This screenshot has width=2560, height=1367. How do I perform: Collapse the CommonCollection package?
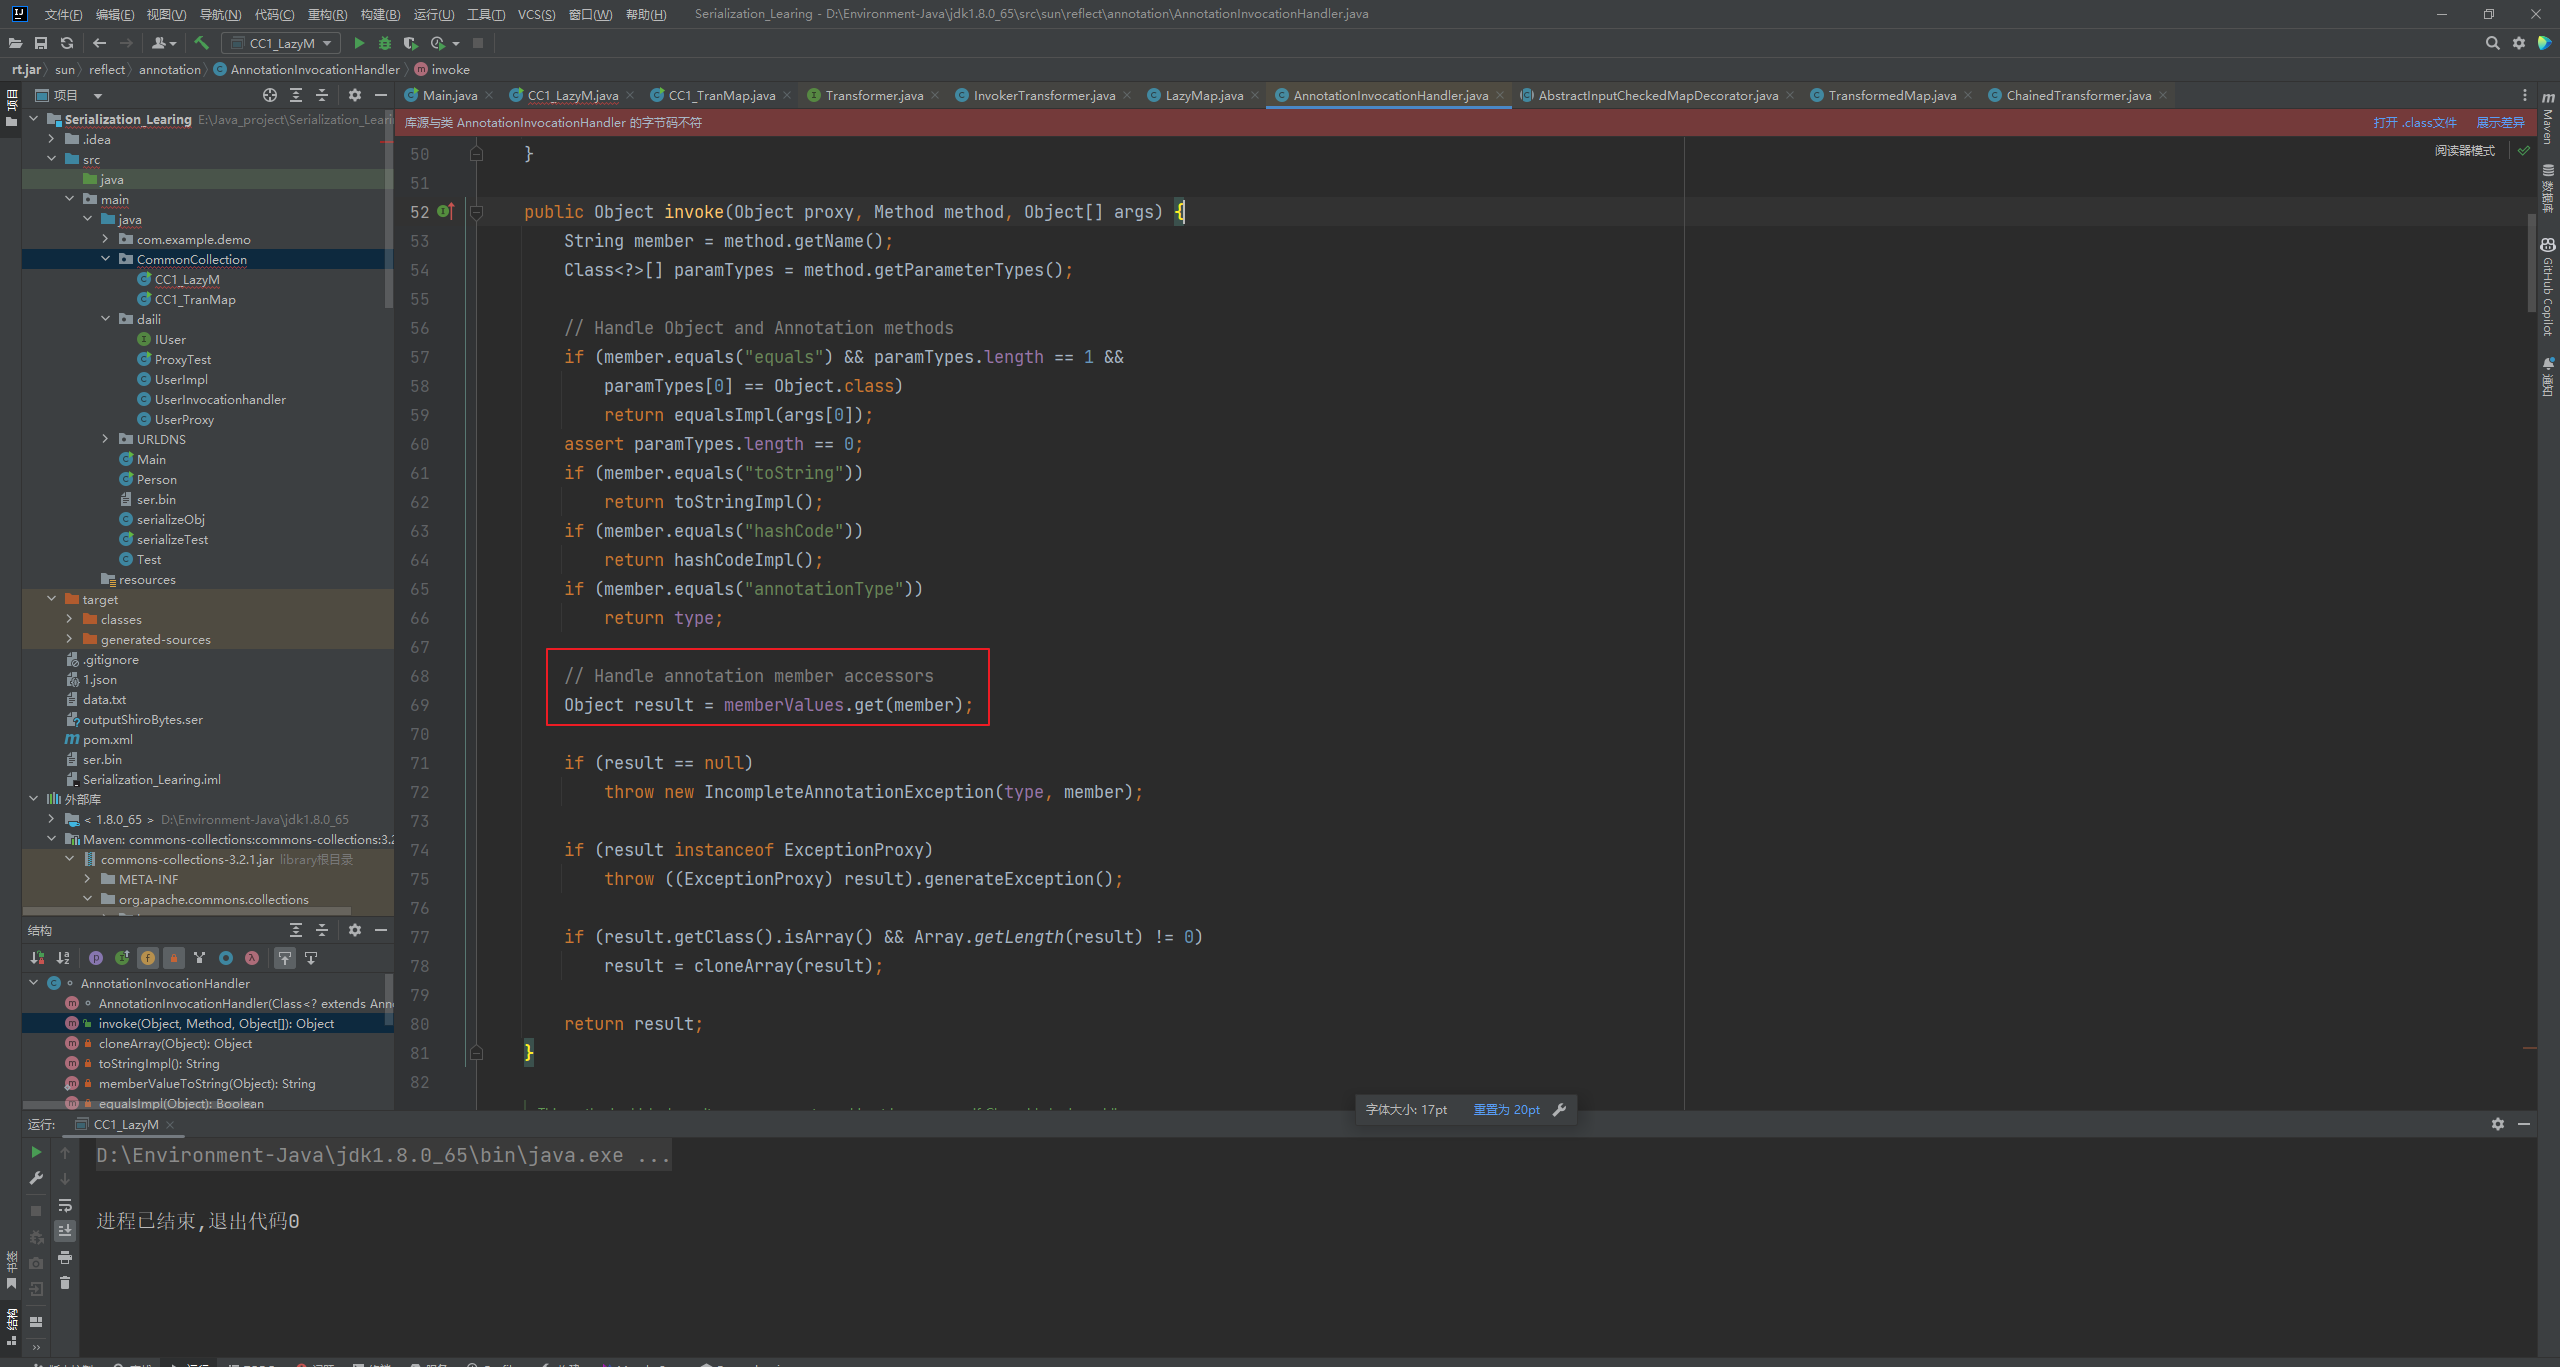[106, 259]
